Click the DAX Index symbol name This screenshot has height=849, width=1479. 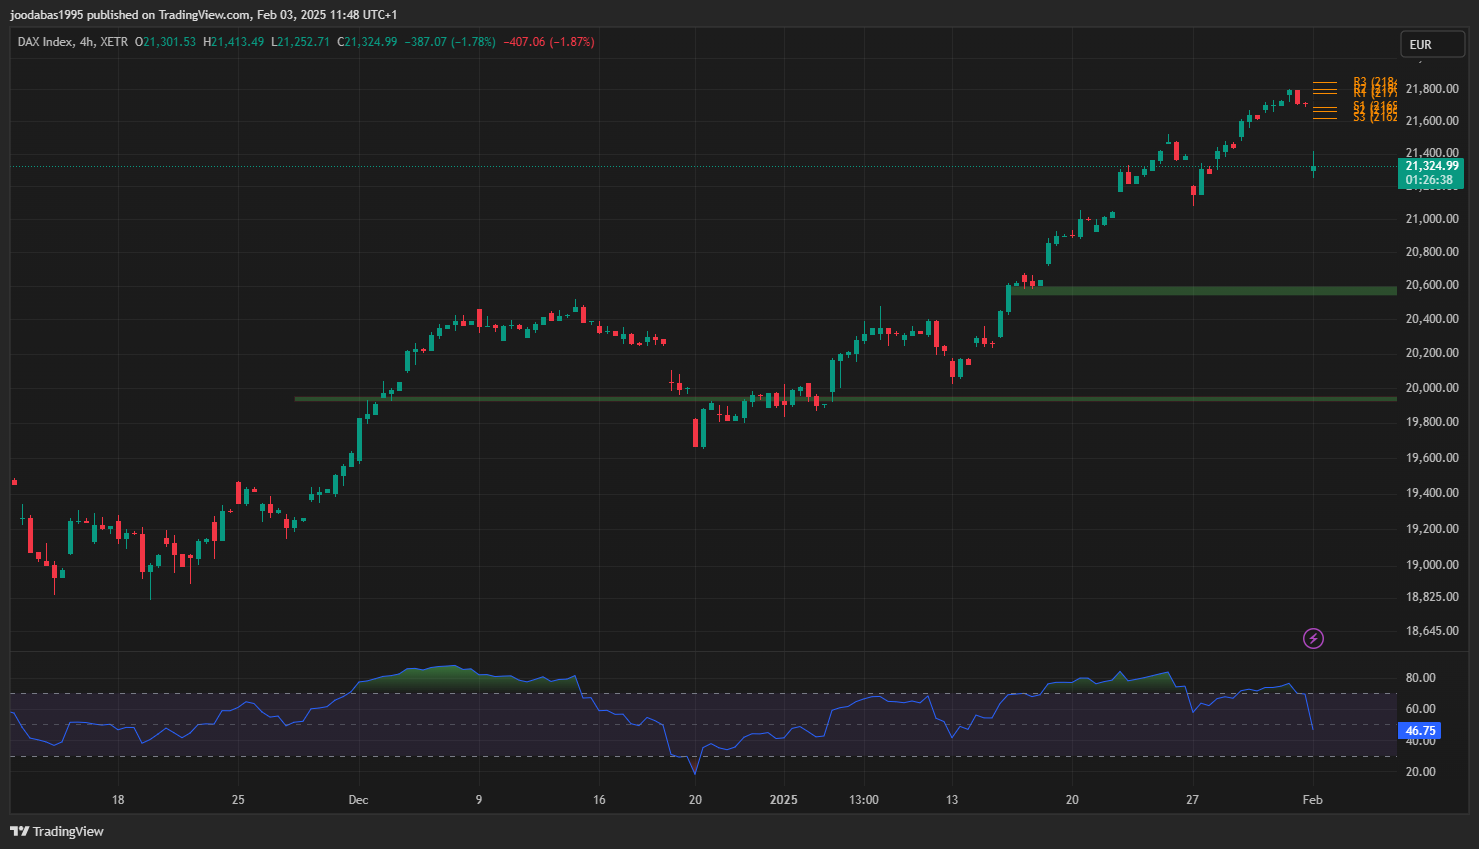[45, 42]
